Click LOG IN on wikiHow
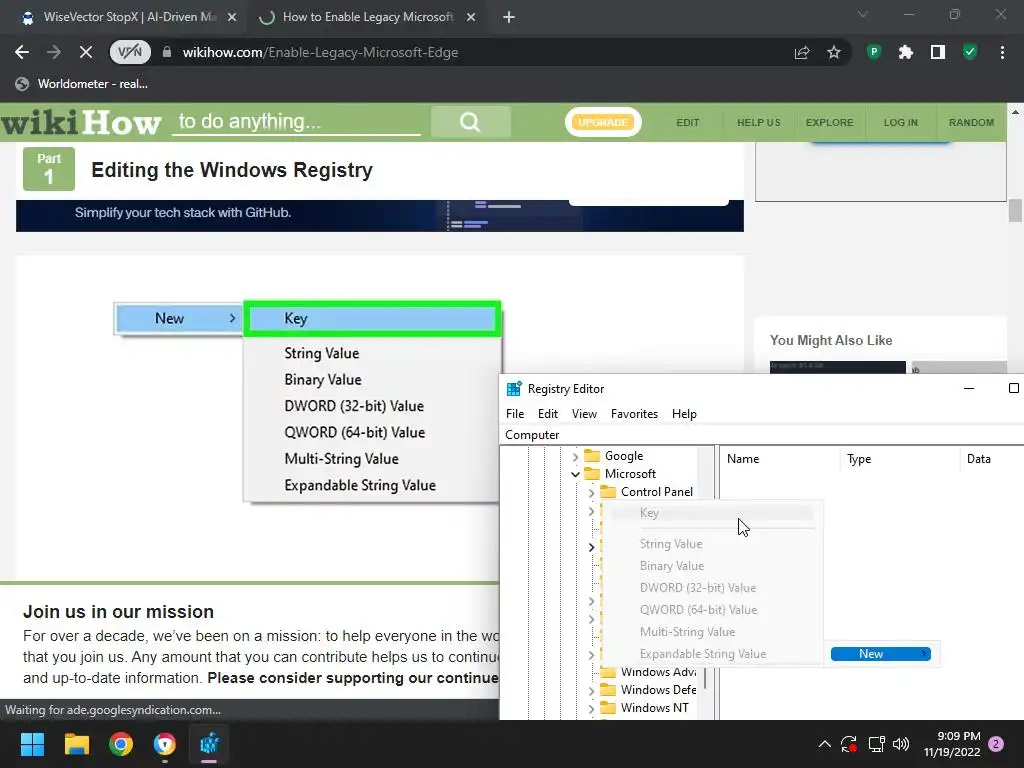This screenshot has height=768, width=1024. 901,122
